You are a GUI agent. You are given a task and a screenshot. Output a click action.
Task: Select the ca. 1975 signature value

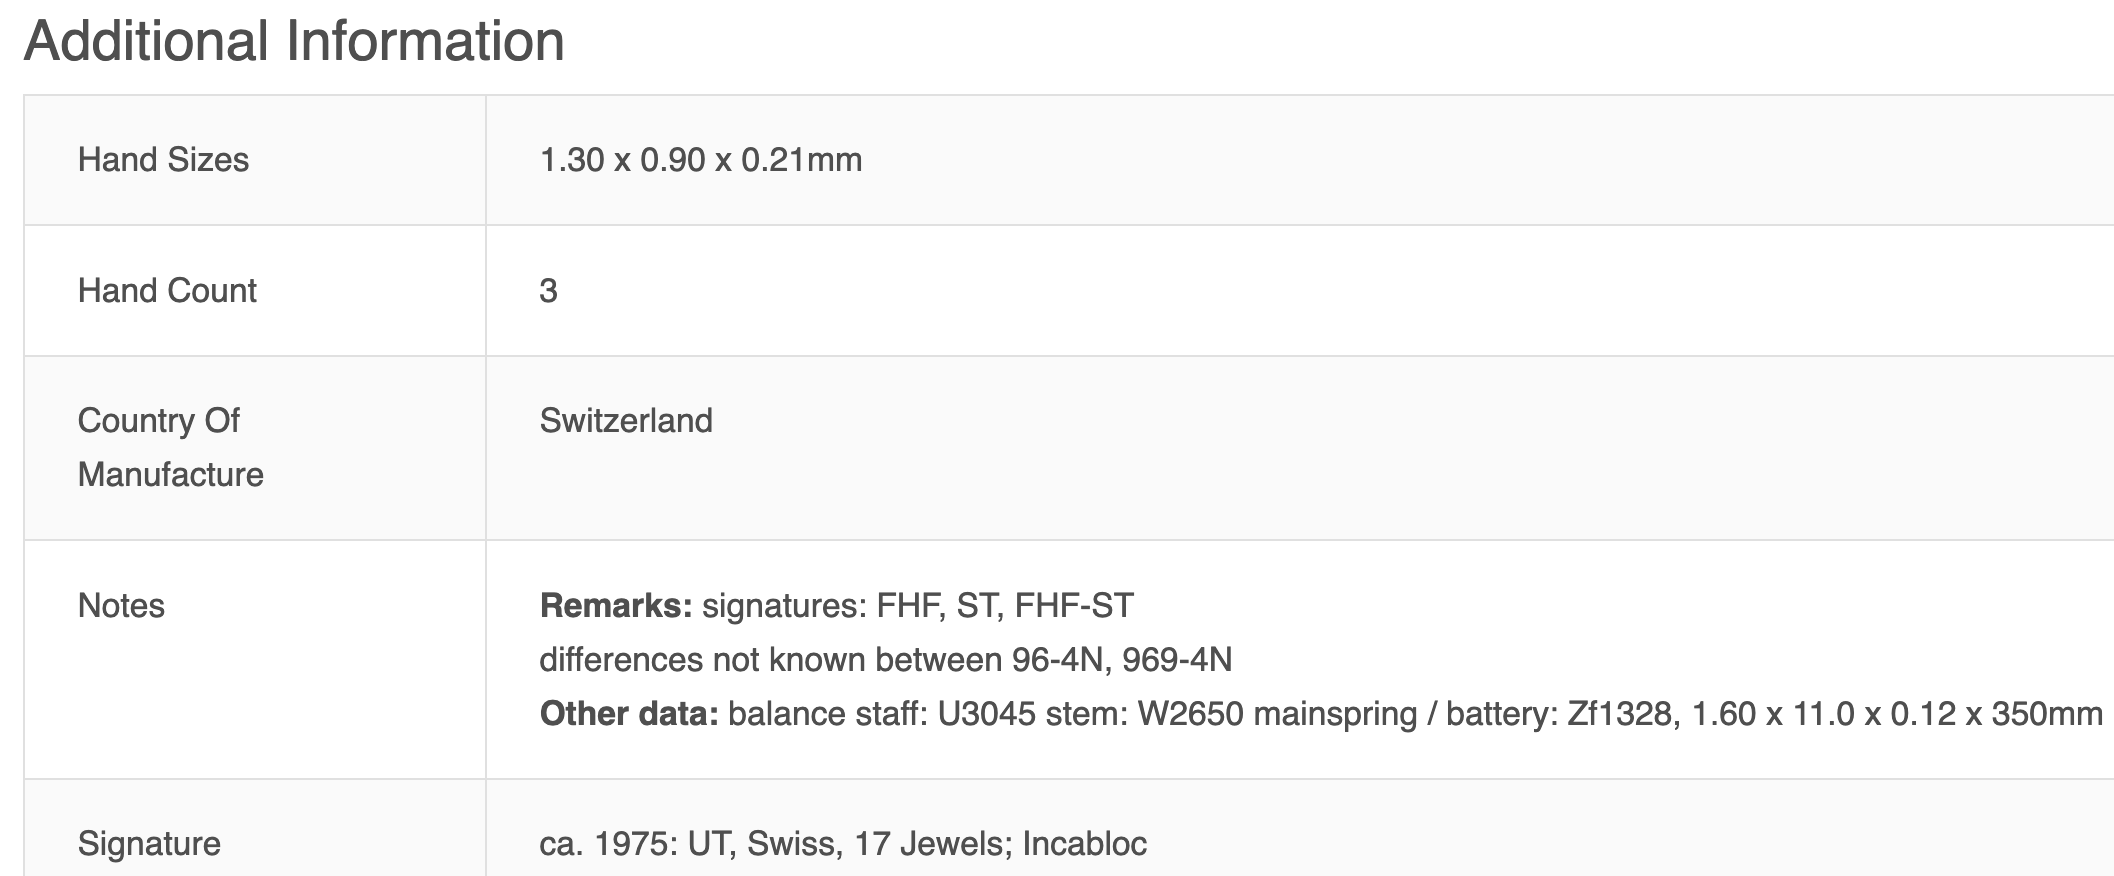[843, 844]
